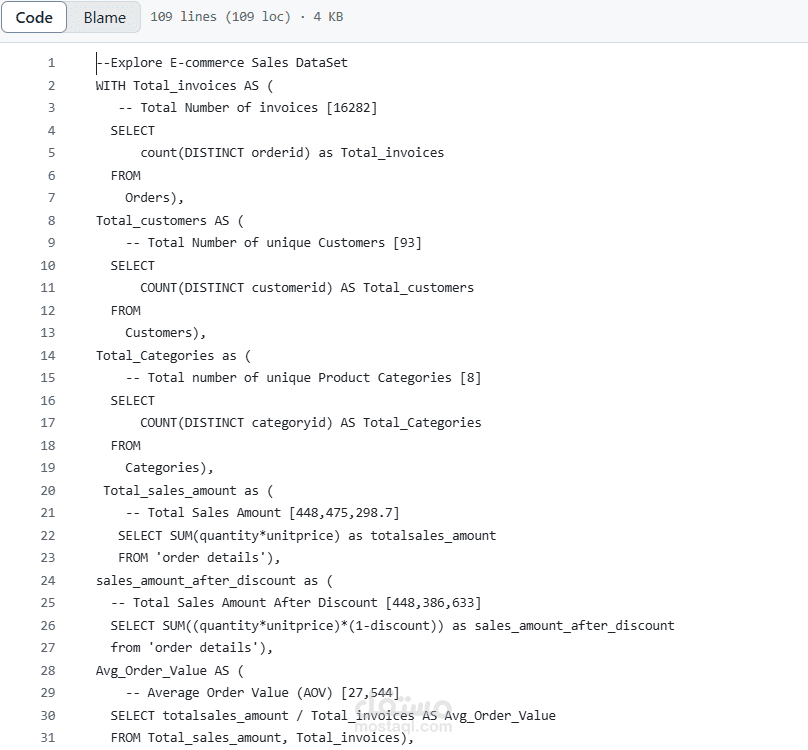Click line number 14
The height and width of the screenshot is (750, 808).
point(48,356)
